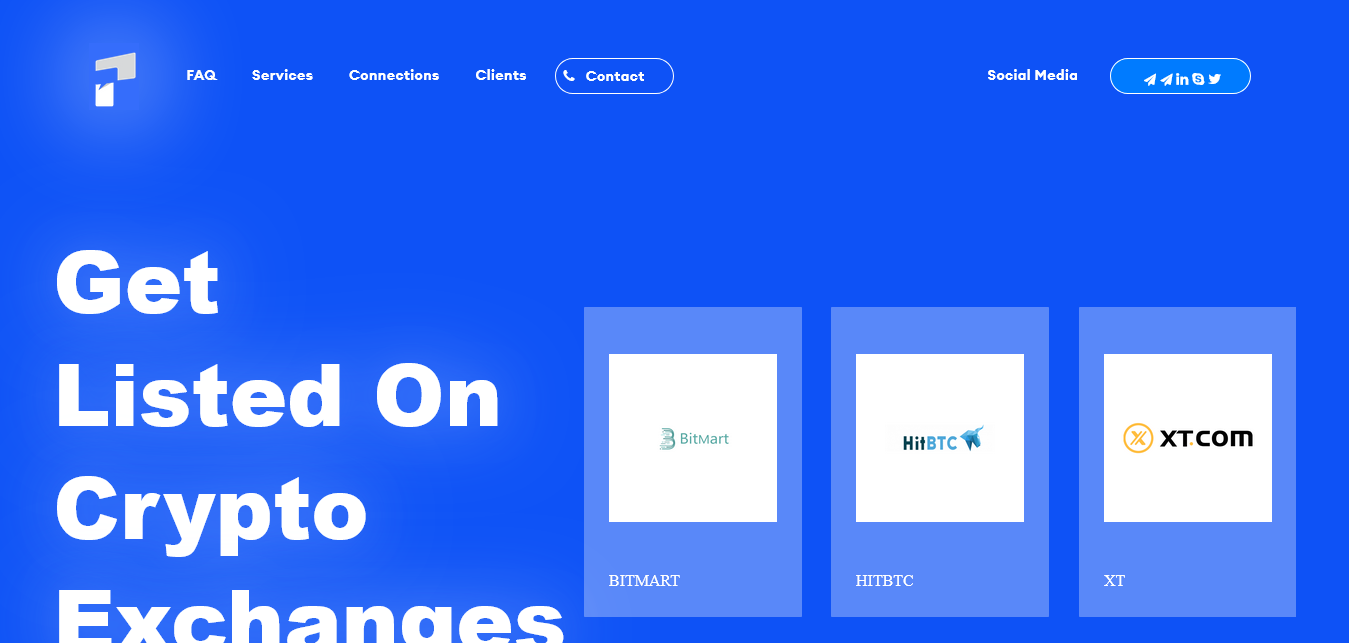Image resolution: width=1349 pixels, height=643 pixels.
Task: Navigate to Connections in the nav bar
Action: coord(394,75)
